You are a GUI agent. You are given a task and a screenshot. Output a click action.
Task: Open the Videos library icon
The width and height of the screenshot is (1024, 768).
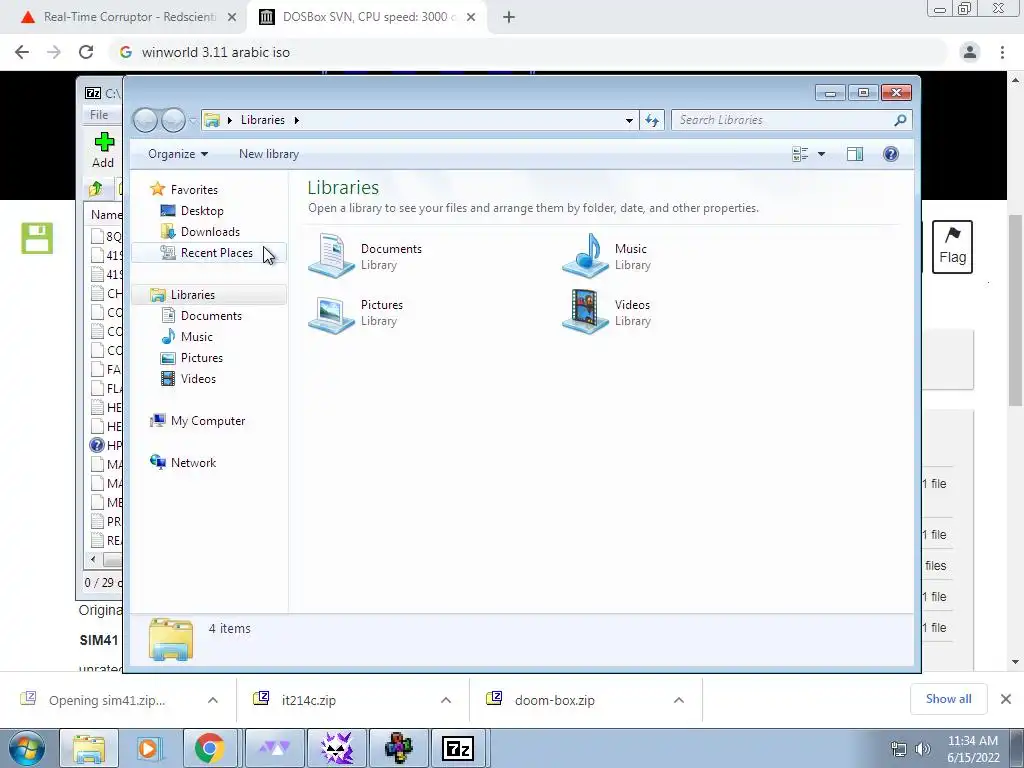pos(585,312)
